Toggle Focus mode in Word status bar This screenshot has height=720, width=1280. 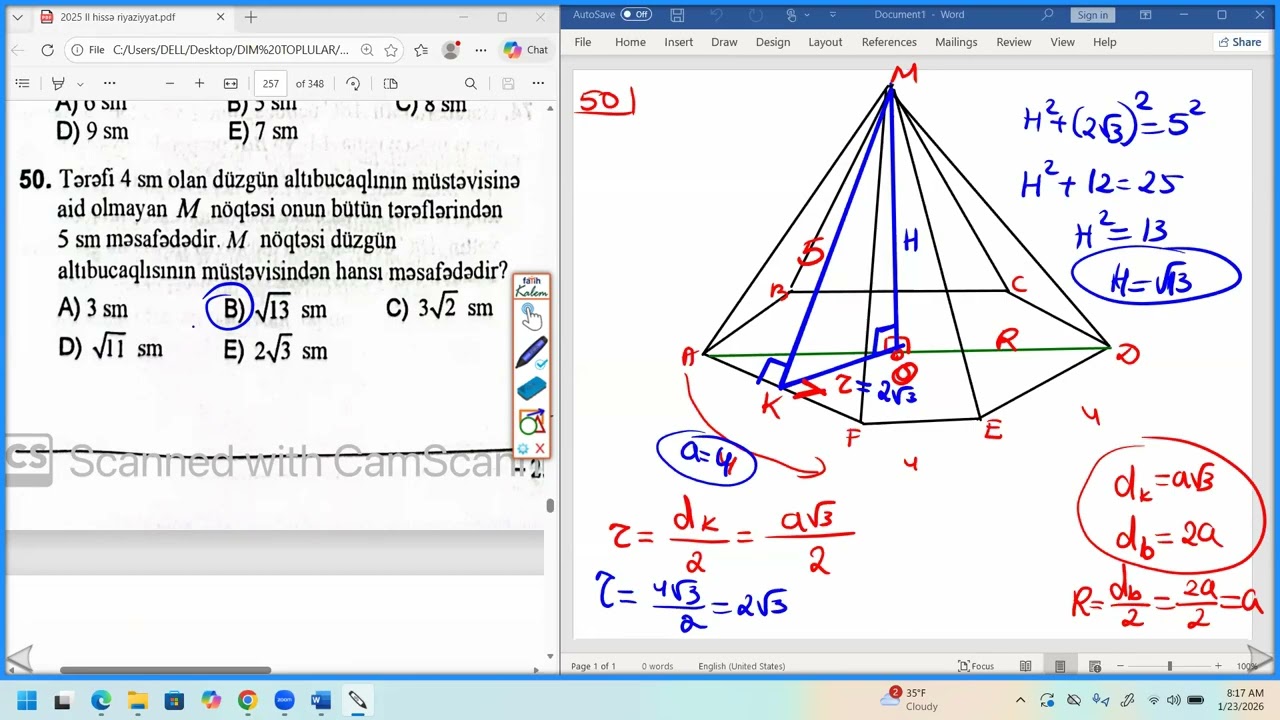(976, 666)
